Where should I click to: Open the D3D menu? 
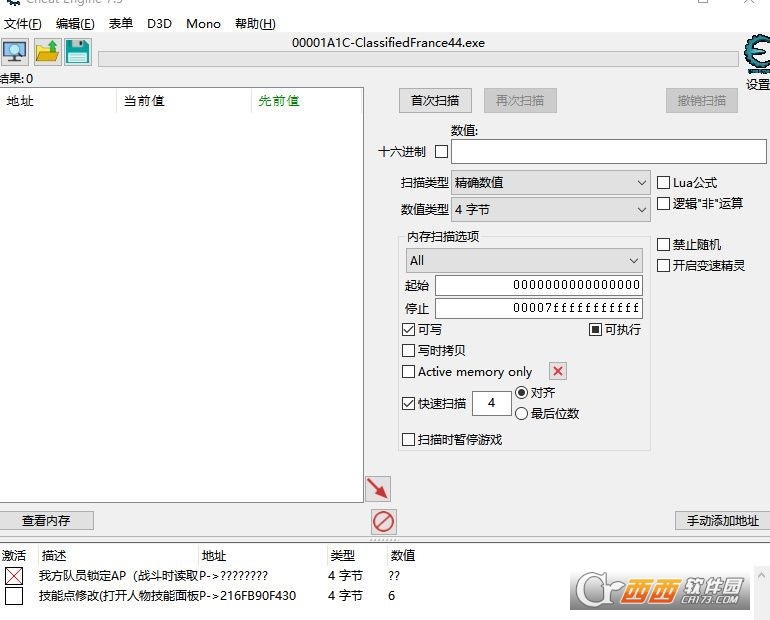pos(160,24)
